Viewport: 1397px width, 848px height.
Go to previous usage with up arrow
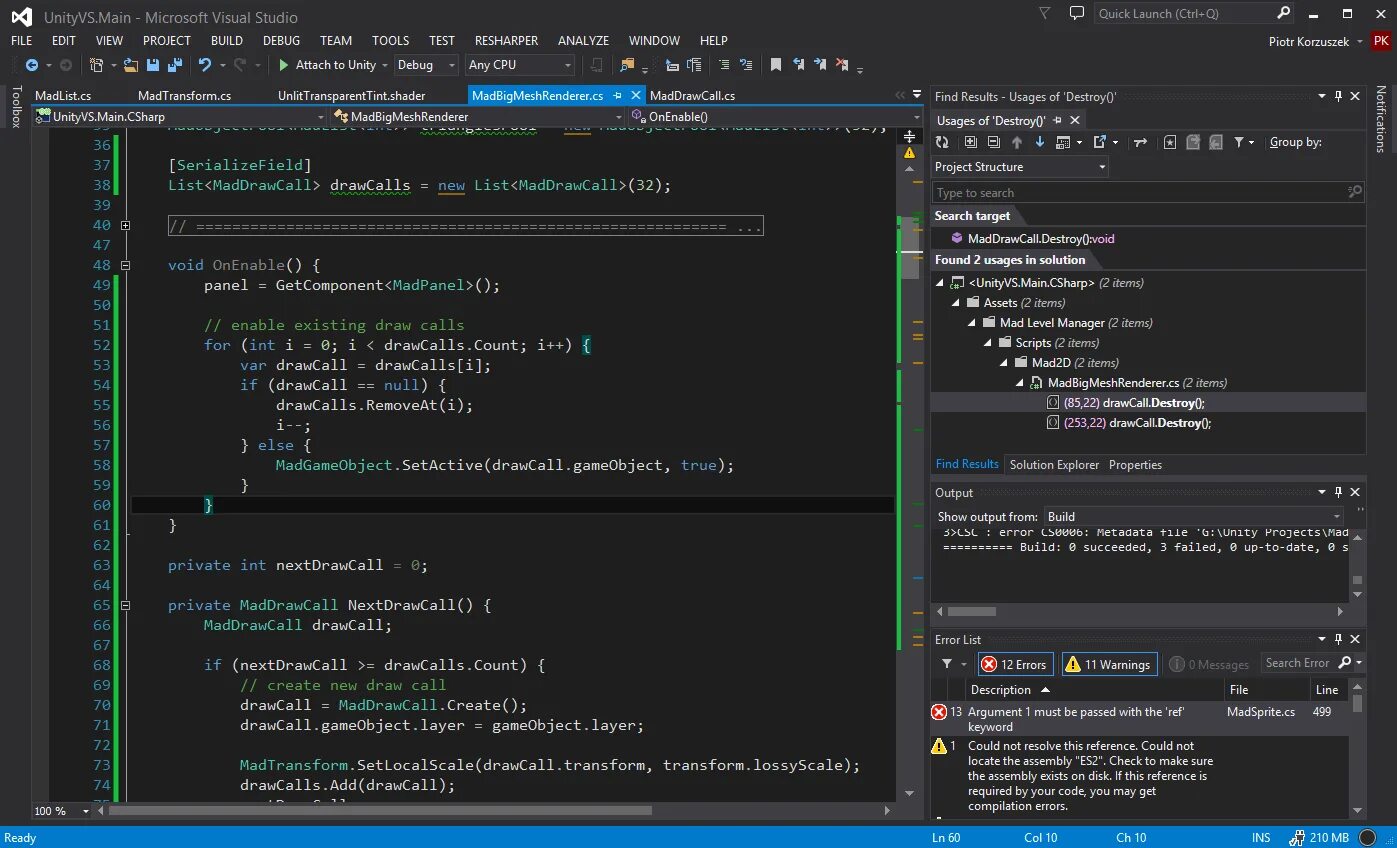(x=1017, y=142)
